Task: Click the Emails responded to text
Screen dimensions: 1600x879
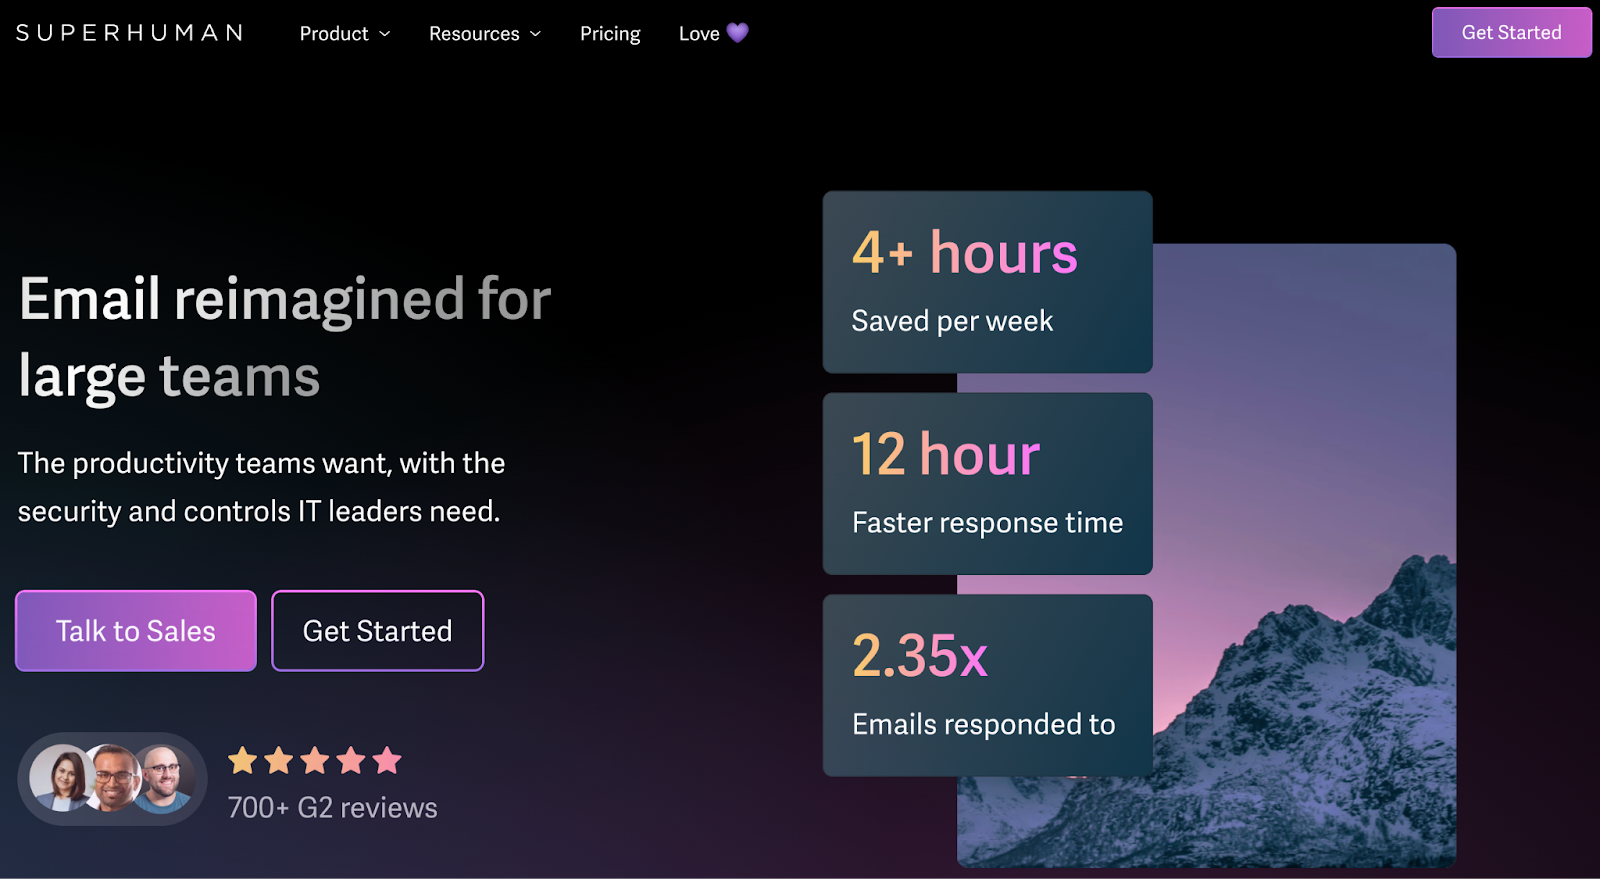Action: click(x=983, y=724)
